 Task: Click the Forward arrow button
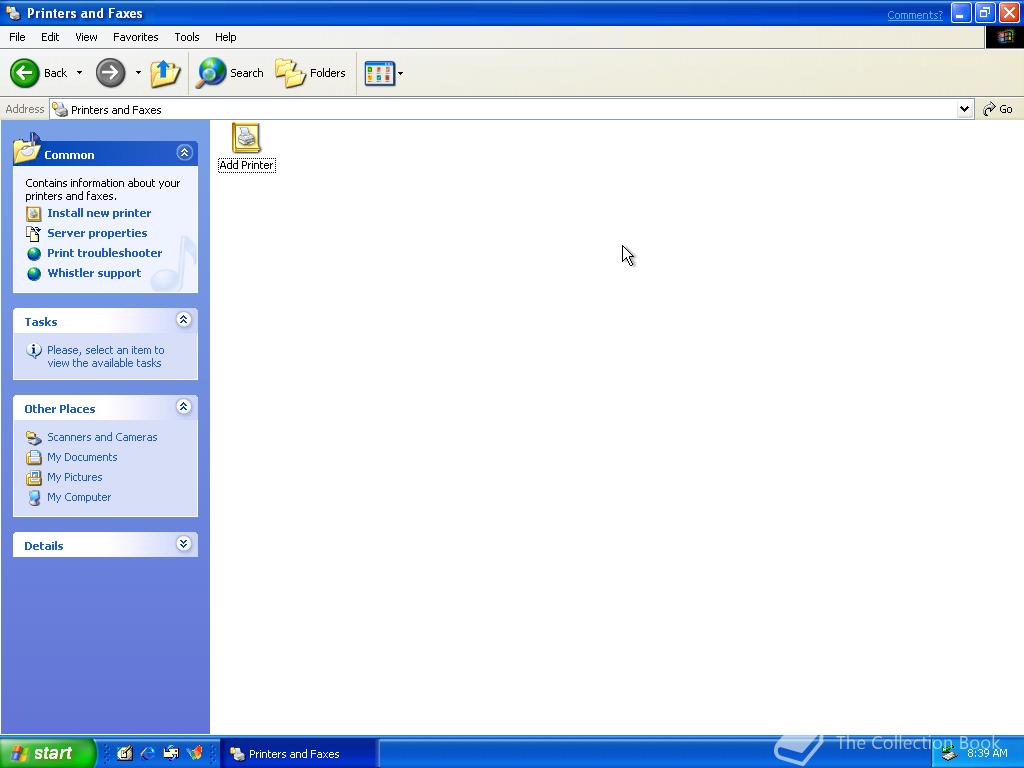tap(110, 72)
